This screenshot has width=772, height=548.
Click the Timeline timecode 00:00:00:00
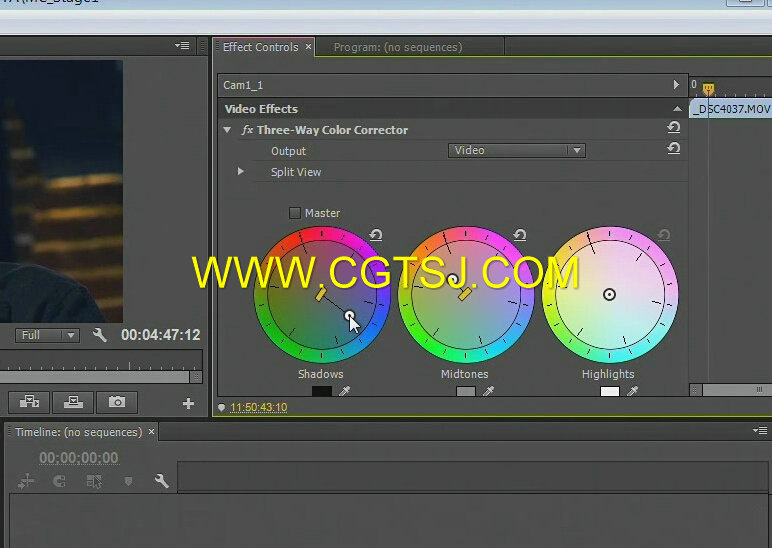79,458
